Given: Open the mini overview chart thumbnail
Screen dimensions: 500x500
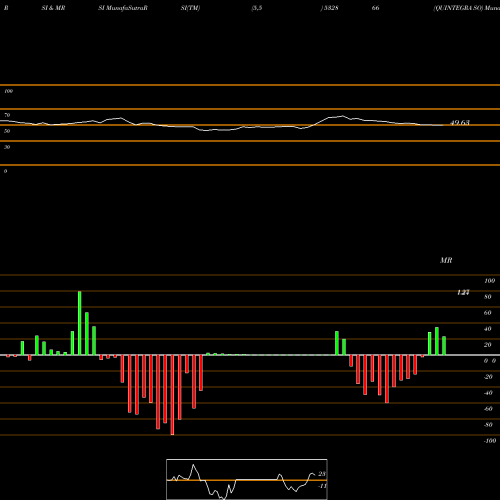Looking at the screenshot, I should click(x=247, y=479).
